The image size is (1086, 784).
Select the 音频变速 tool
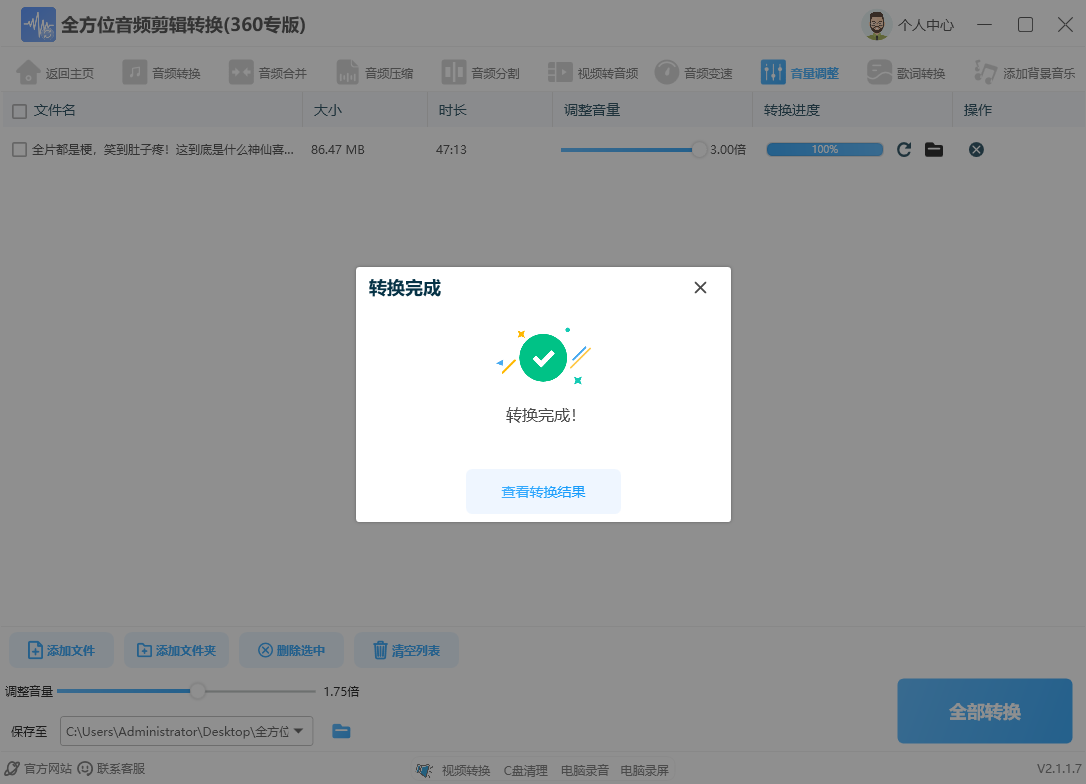(x=693, y=71)
